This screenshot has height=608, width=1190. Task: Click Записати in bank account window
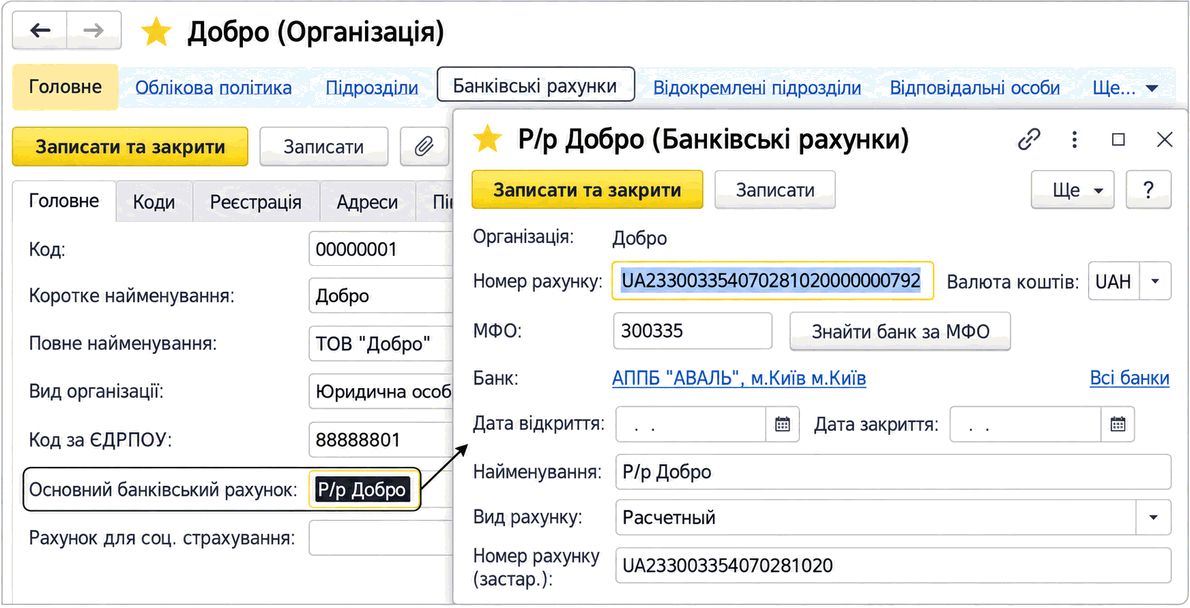tap(775, 189)
